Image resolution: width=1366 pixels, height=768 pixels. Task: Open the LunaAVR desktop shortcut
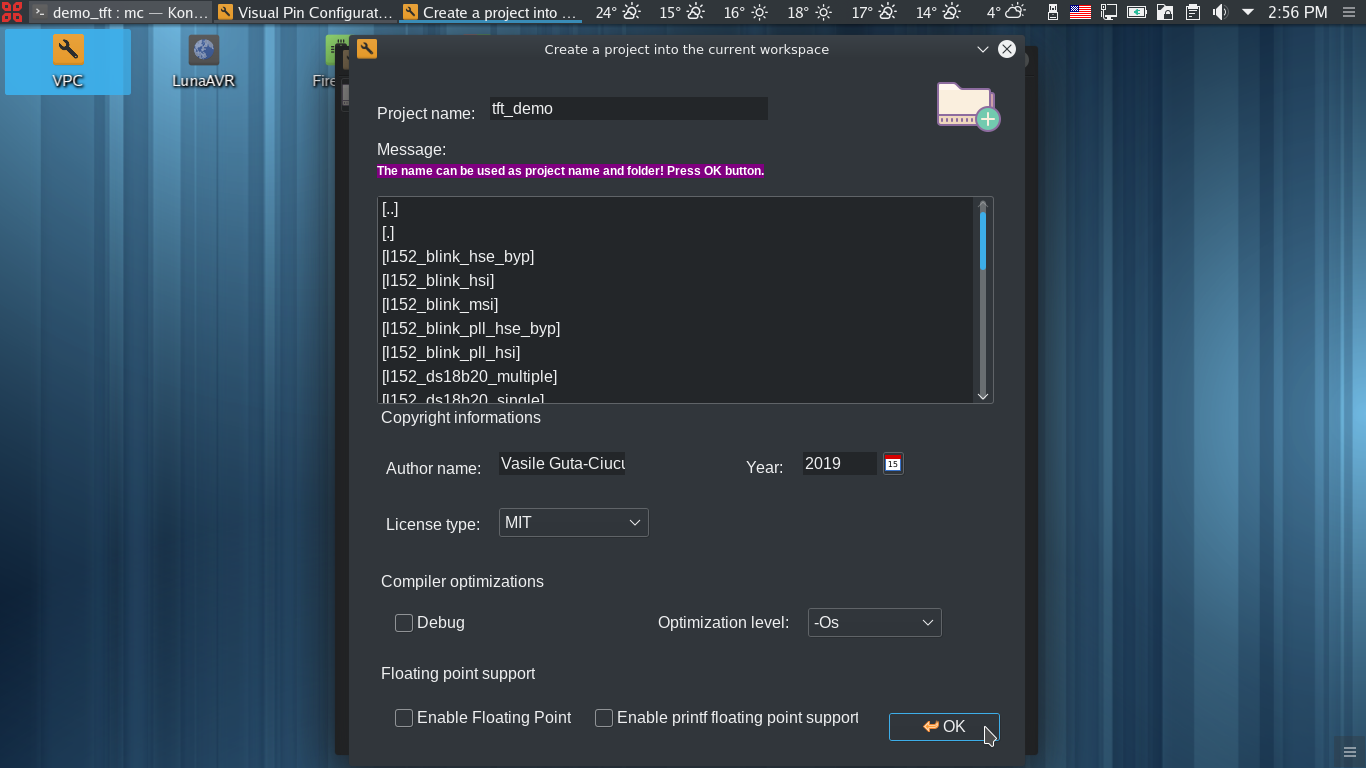(x=203, y=62)
